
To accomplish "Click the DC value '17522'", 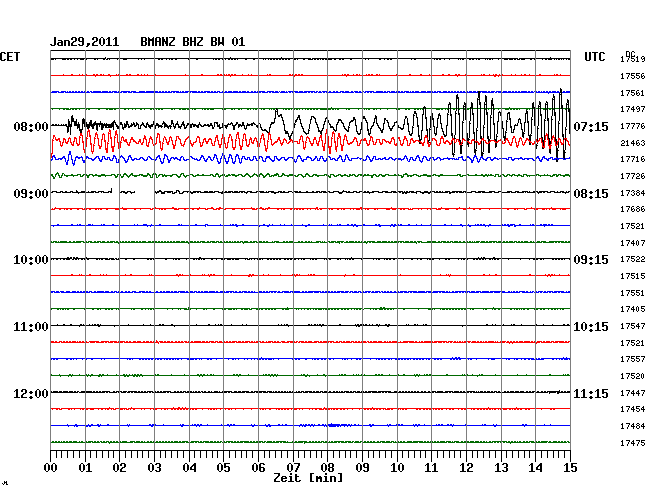I will coord(633,259).
